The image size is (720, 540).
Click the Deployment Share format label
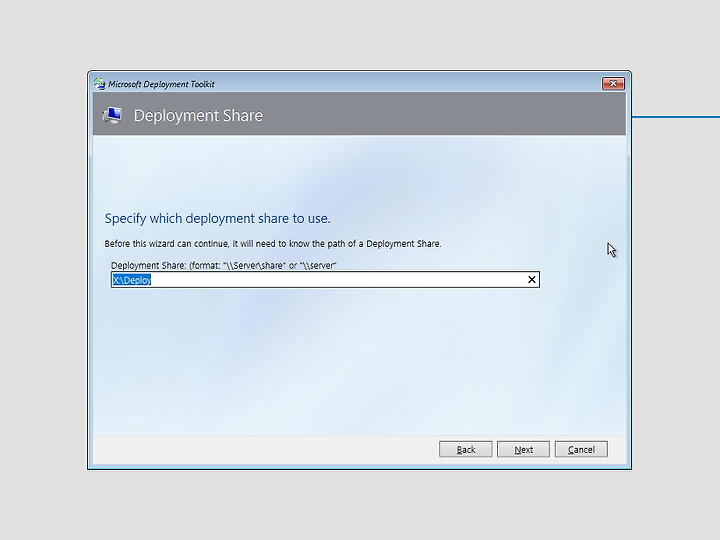[224, 265]
